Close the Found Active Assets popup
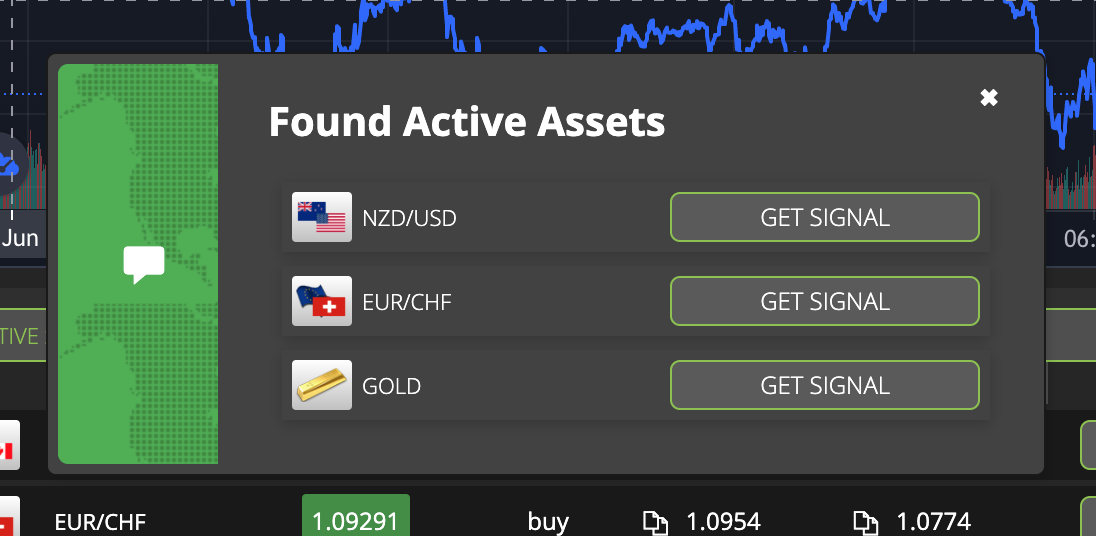The width and height of the screenshot is (1096, 536). click(x=988, y=98)
